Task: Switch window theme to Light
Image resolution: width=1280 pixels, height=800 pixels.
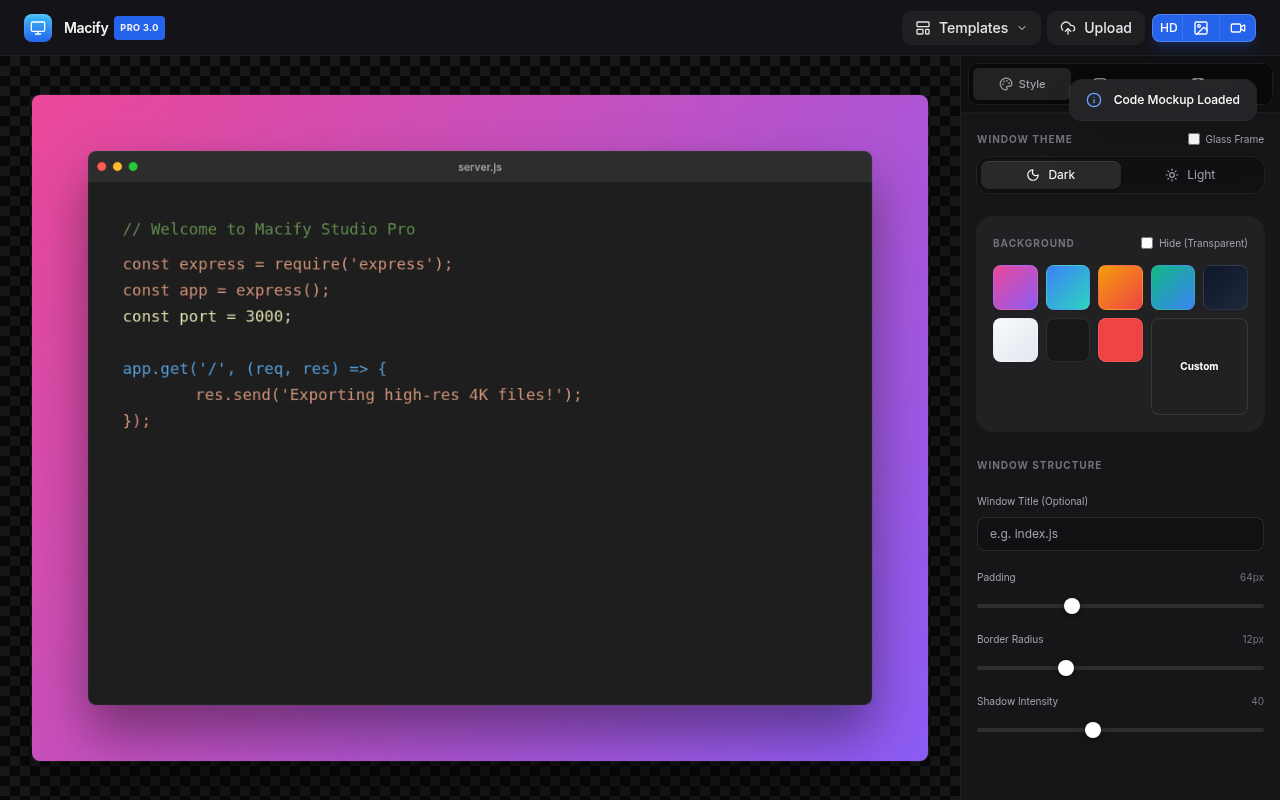Action: click(1190, 175)
